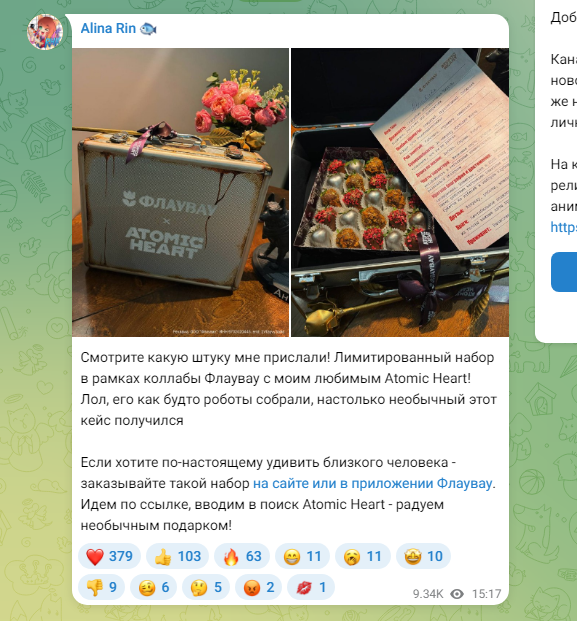
Task: Select the angry face reaction (2)
Action: coord(259,587)
